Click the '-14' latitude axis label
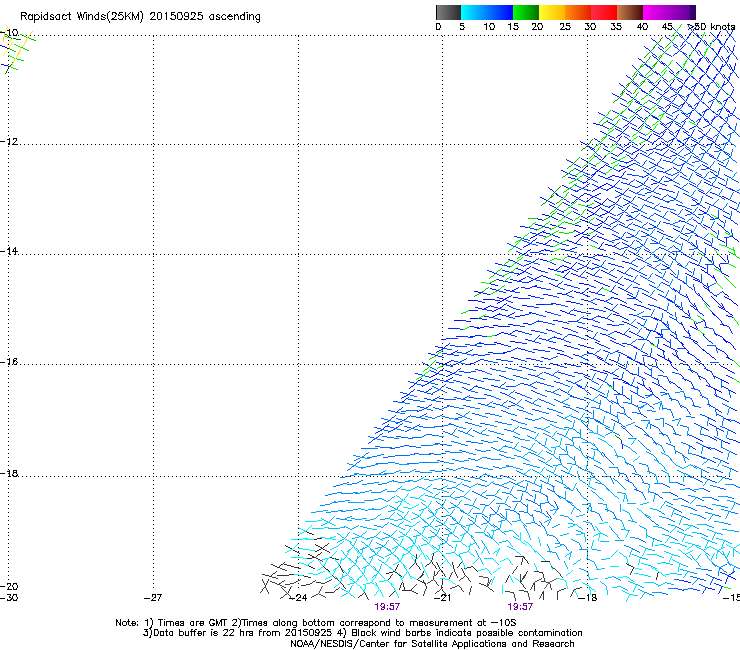Image resolution: width=740 pixels, height=650 pixels. pyautogui.click(x=9, y=252)
